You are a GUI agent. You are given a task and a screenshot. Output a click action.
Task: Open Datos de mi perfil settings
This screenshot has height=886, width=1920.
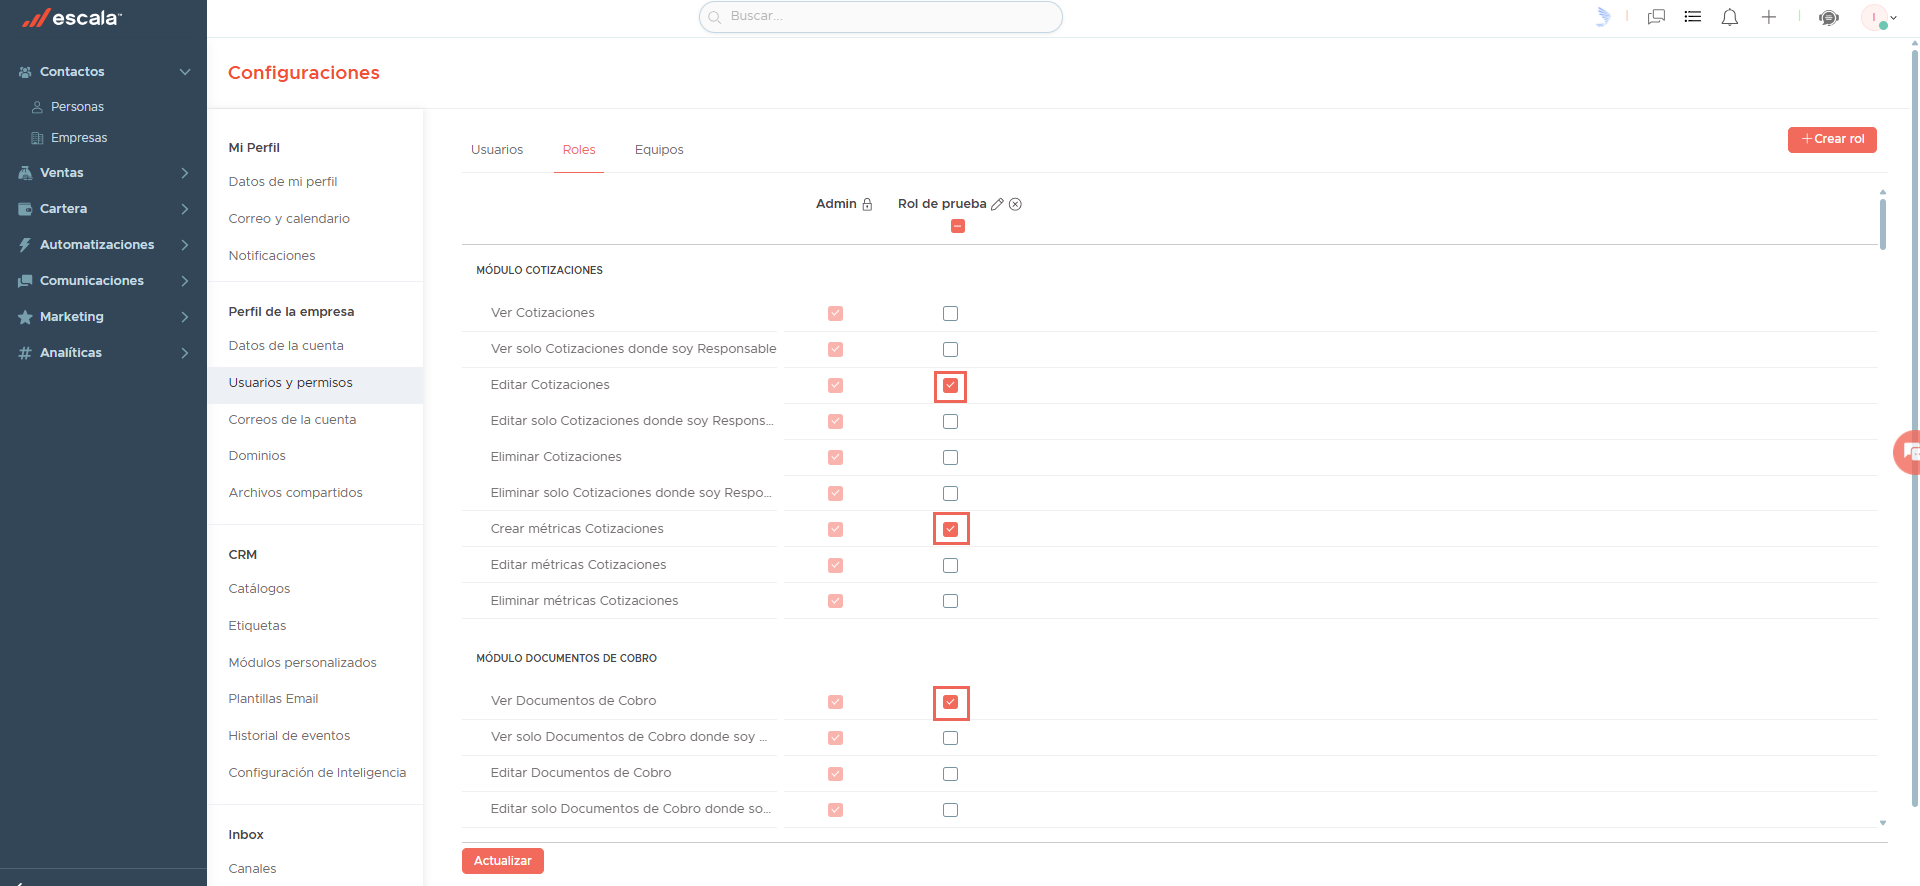click(283, 182)
